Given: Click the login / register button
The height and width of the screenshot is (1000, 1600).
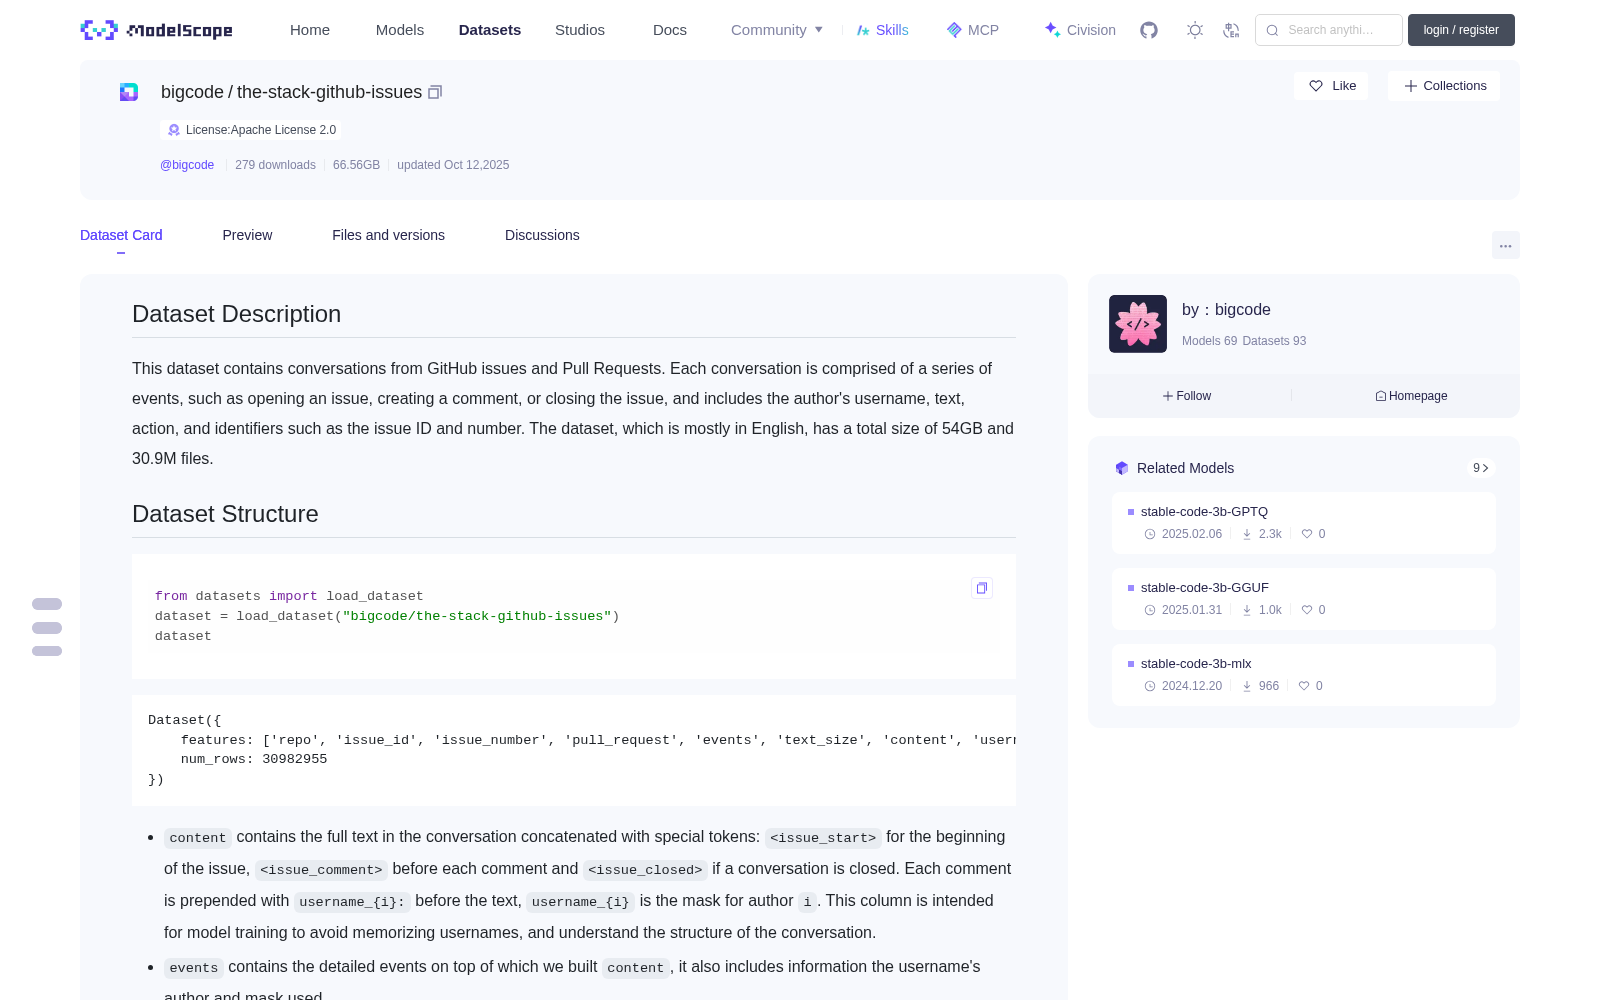Looking at the screenshot, I should point(1461,30).
